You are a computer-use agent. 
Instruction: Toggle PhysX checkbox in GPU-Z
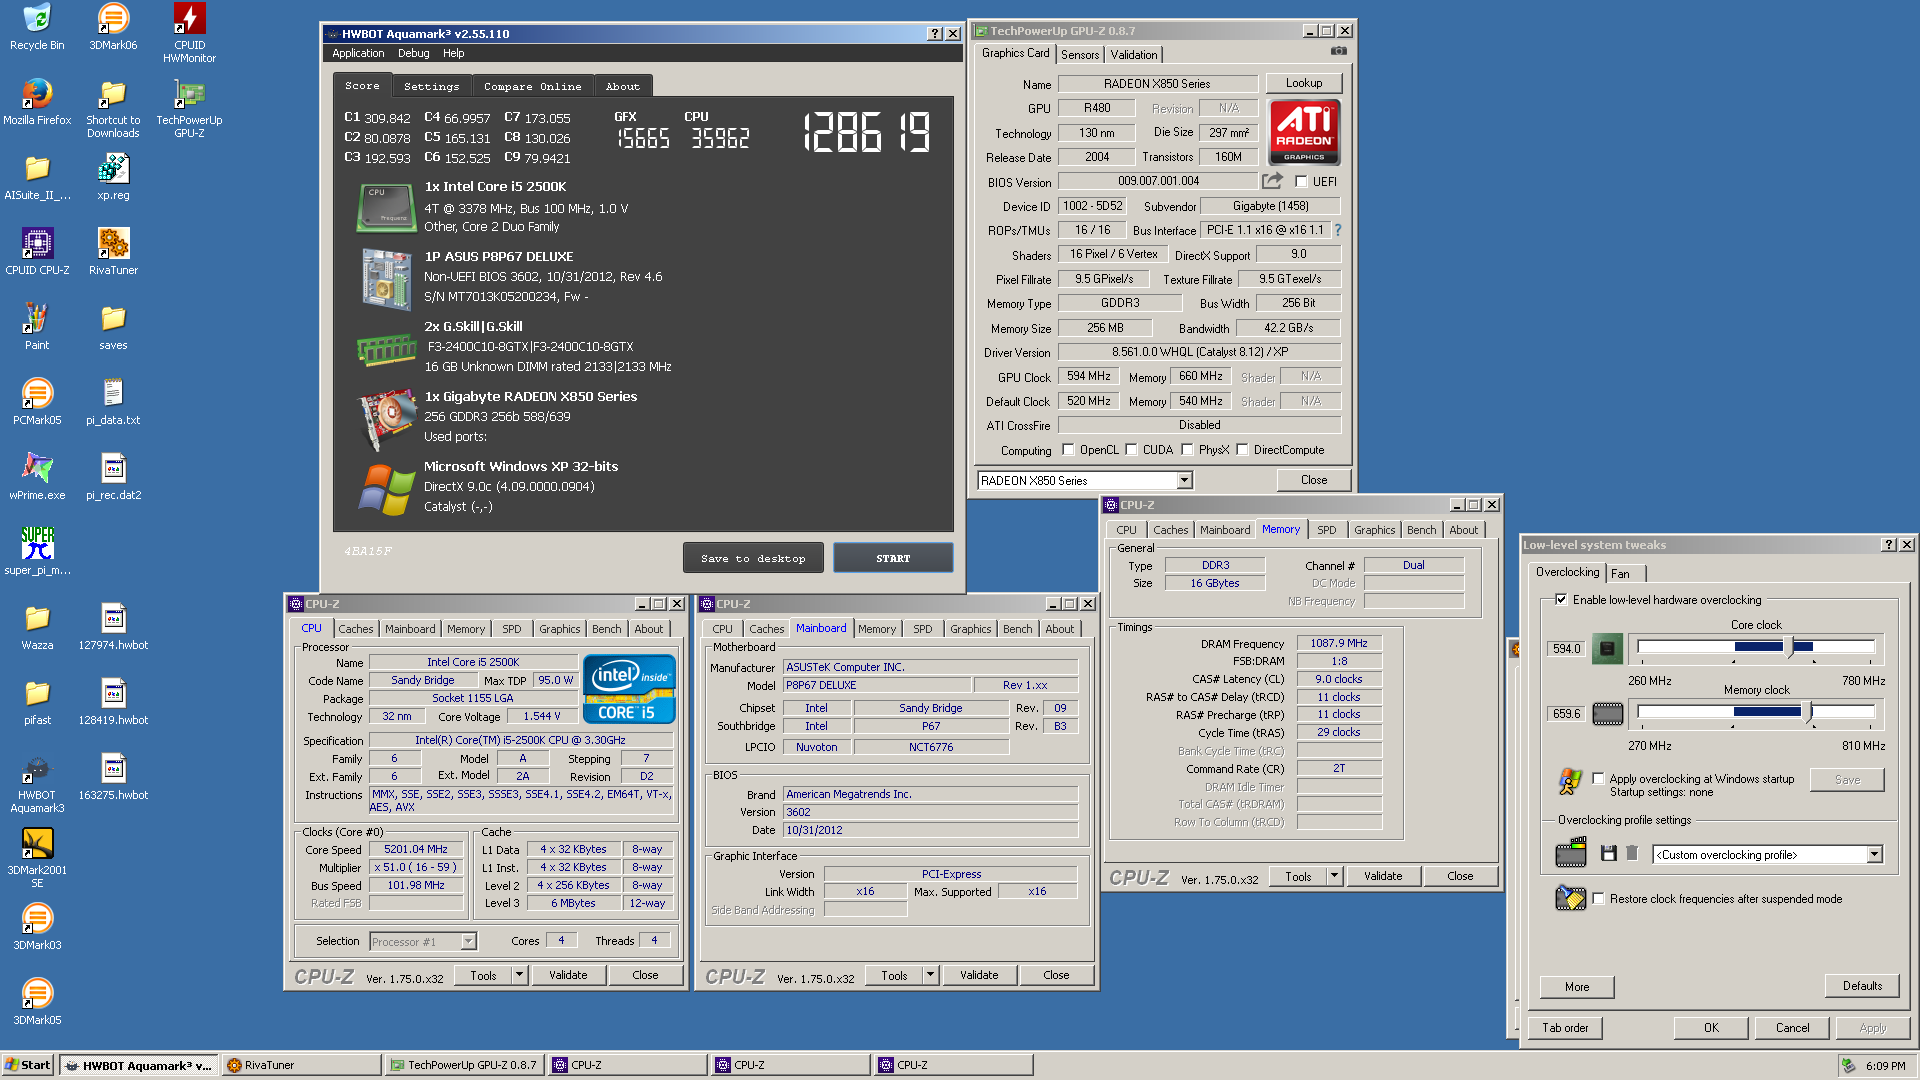(1187, 449)
